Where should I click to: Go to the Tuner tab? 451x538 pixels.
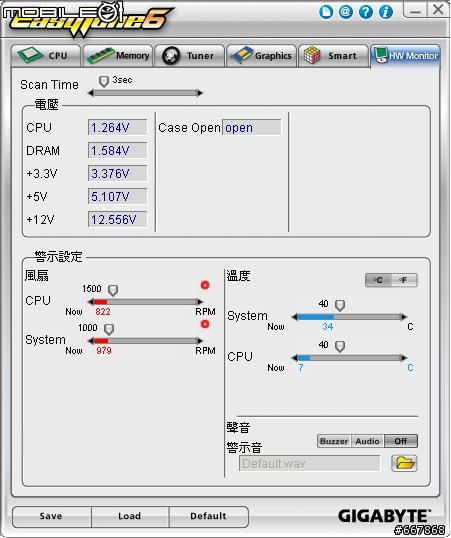point(190,55)
